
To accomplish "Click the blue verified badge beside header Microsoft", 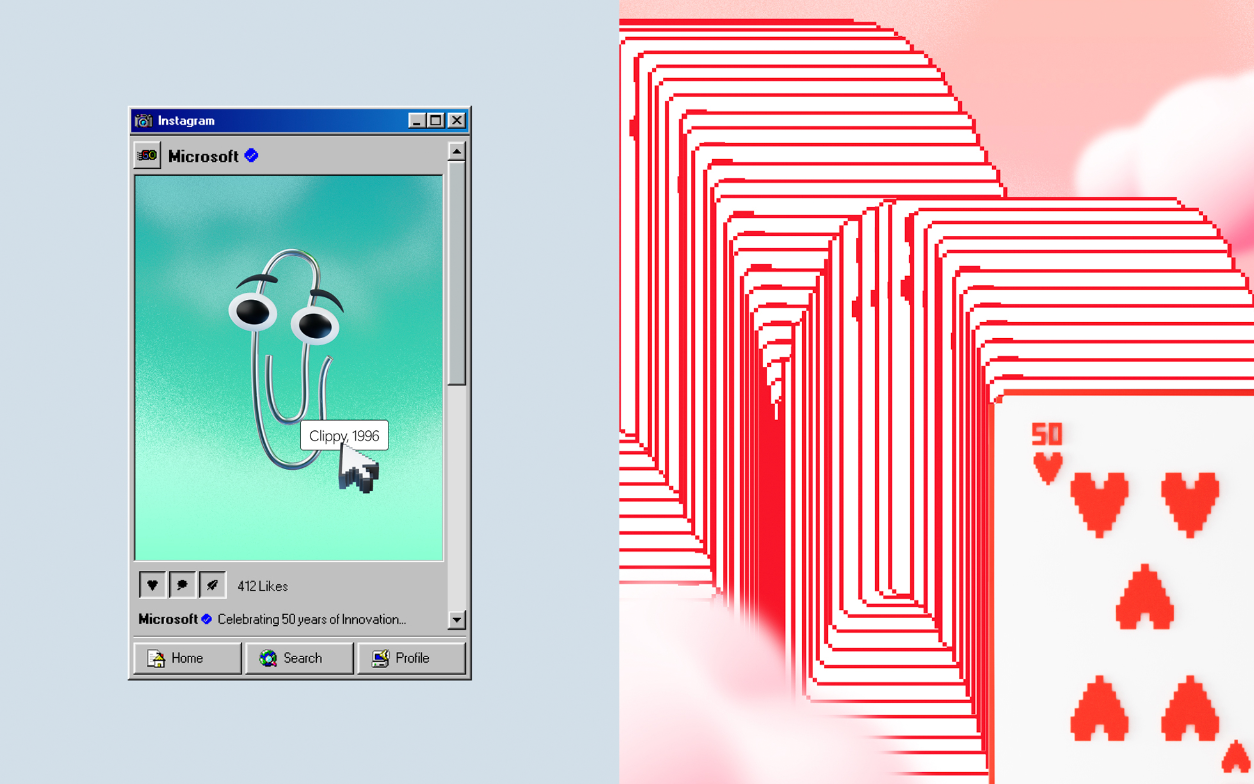I will [251, 155].
